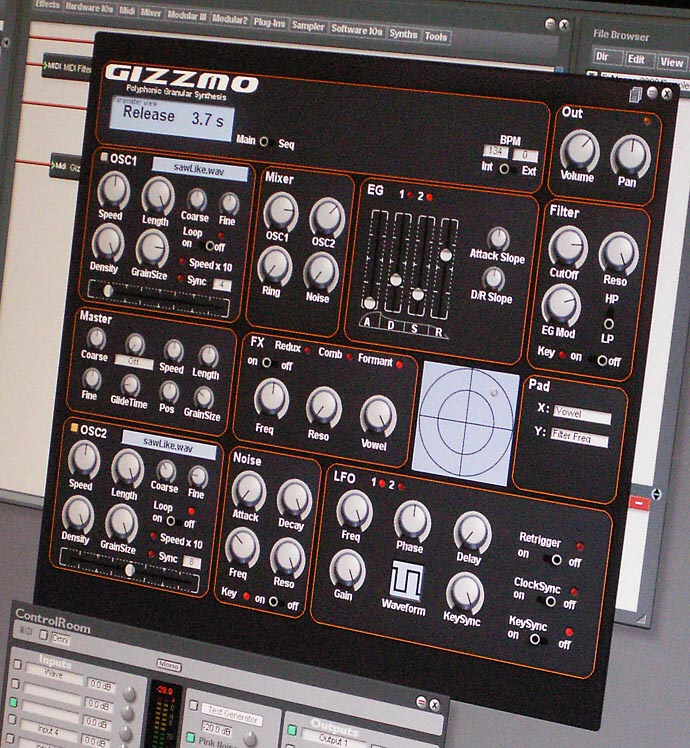Switch Filter HP/LP mode toggle
Viewport: 690px width, 748px height.
click(608, 319)
